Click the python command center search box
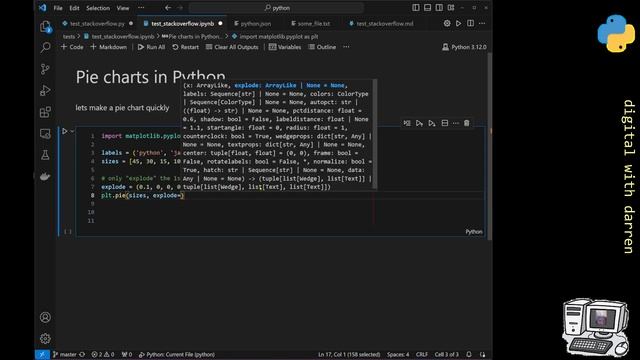 click(276, 8)
